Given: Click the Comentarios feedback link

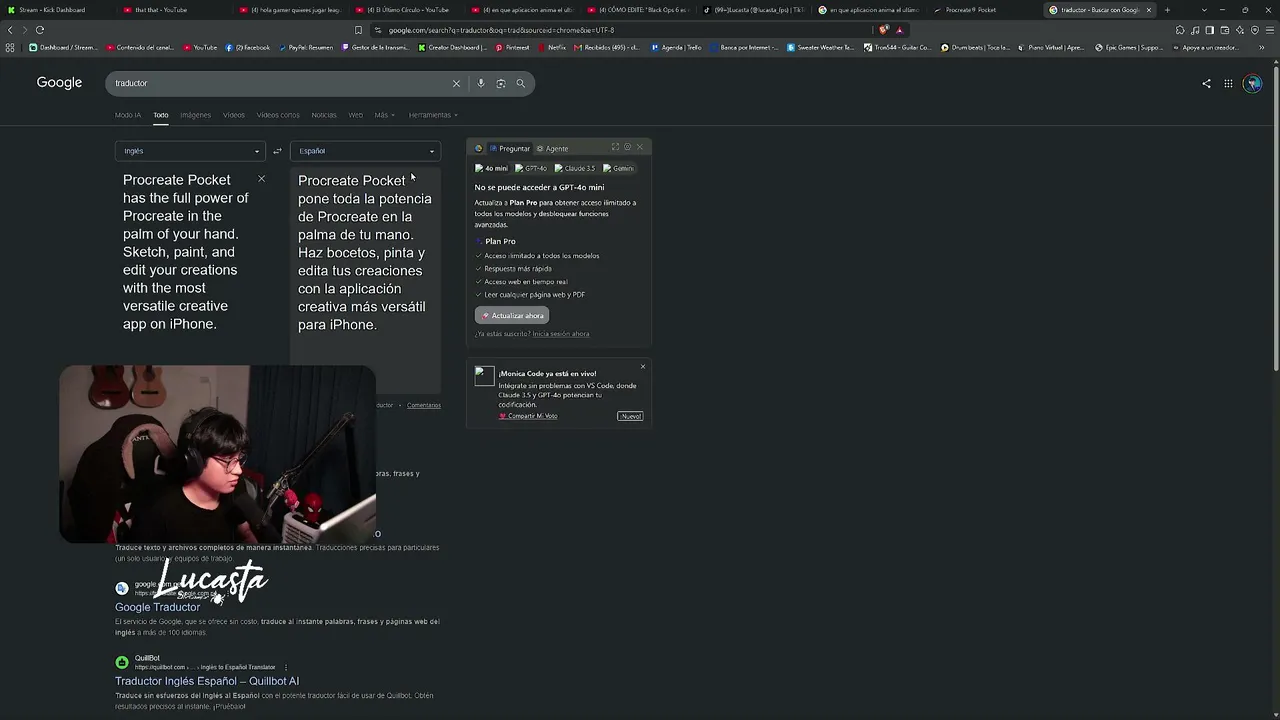Looking at the screenshot, I should (x=424, y=405).
